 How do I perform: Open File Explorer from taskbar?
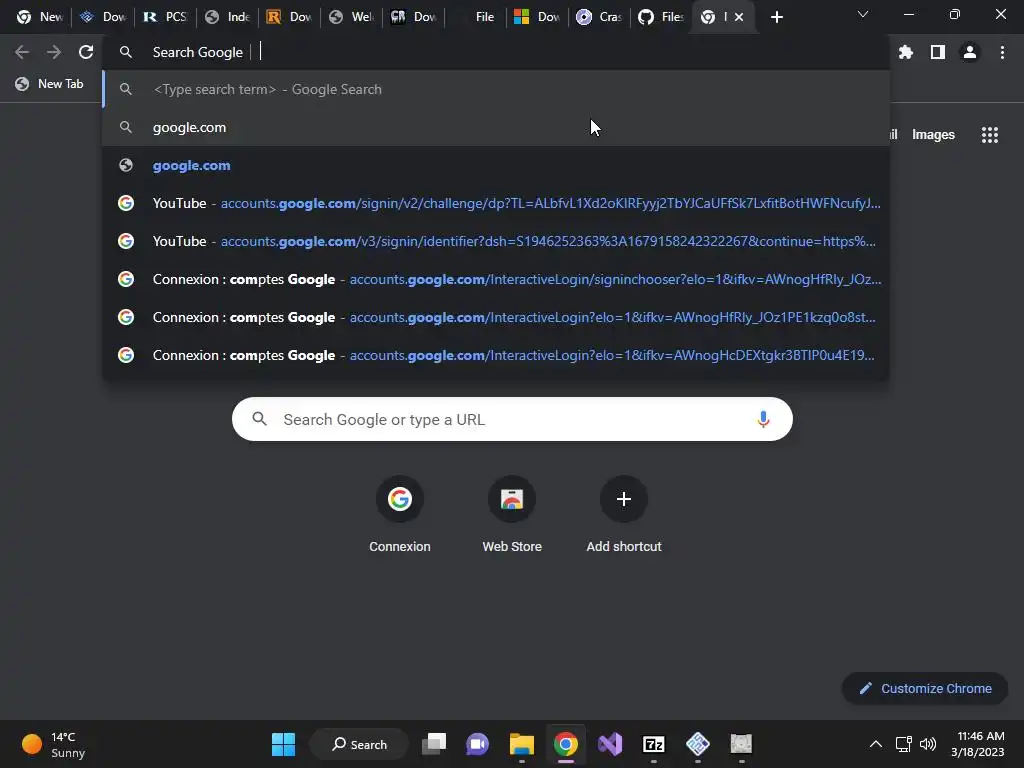click(x=522, y=744)
